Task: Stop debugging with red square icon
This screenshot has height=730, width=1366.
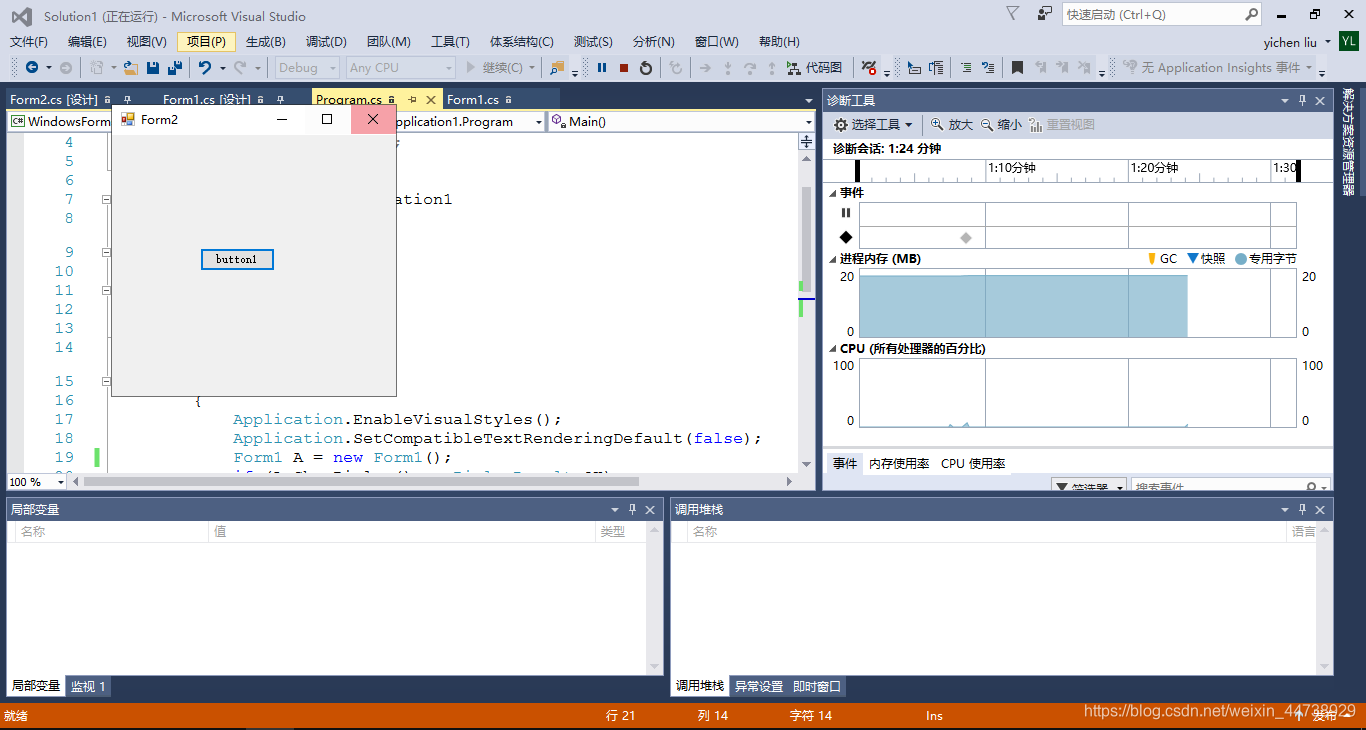Action: click(x=624, y=67)
